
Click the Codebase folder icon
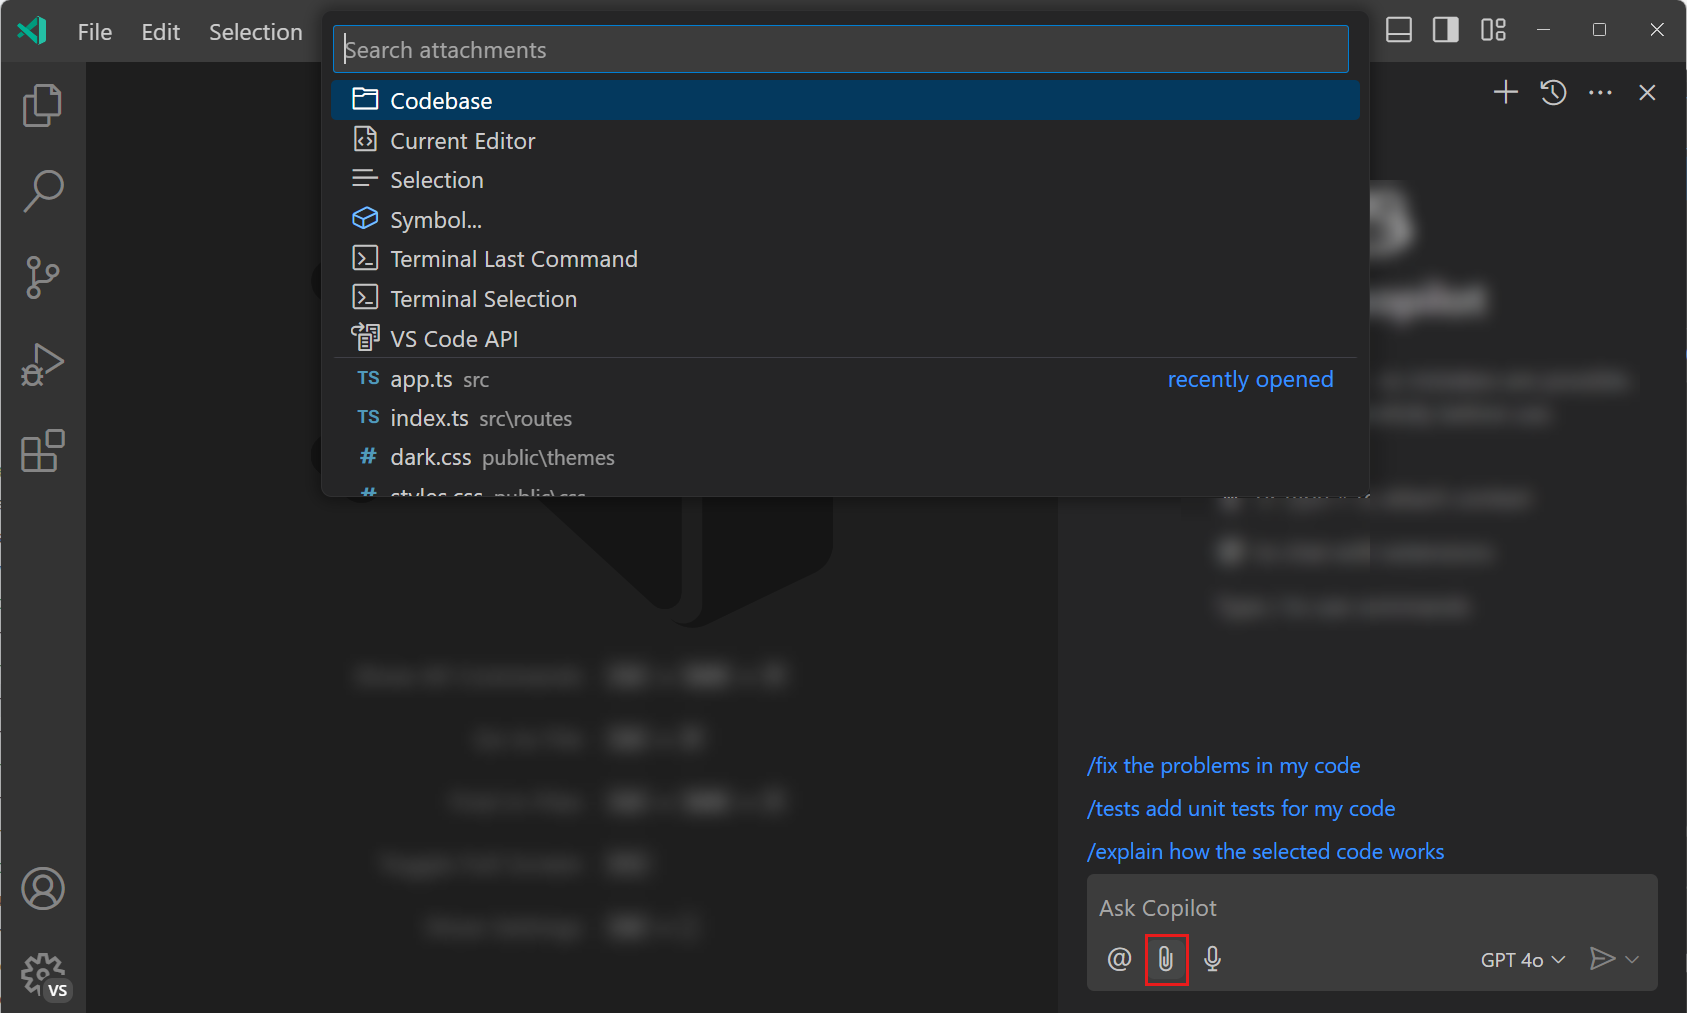coord(365,99)
